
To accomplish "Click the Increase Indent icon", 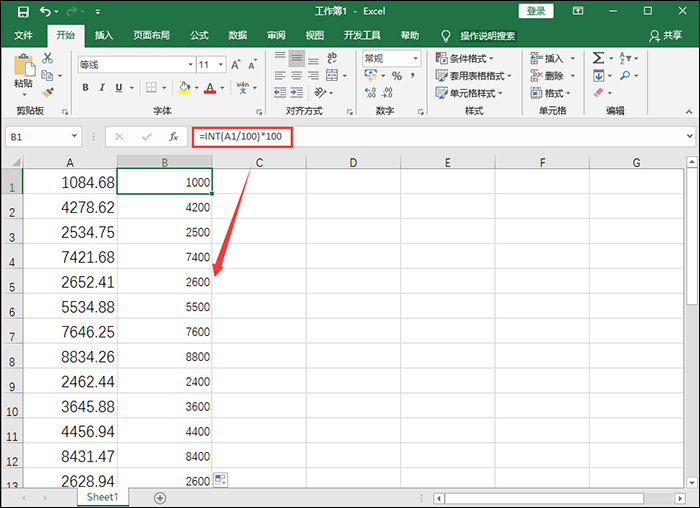I will pos(297,92).
